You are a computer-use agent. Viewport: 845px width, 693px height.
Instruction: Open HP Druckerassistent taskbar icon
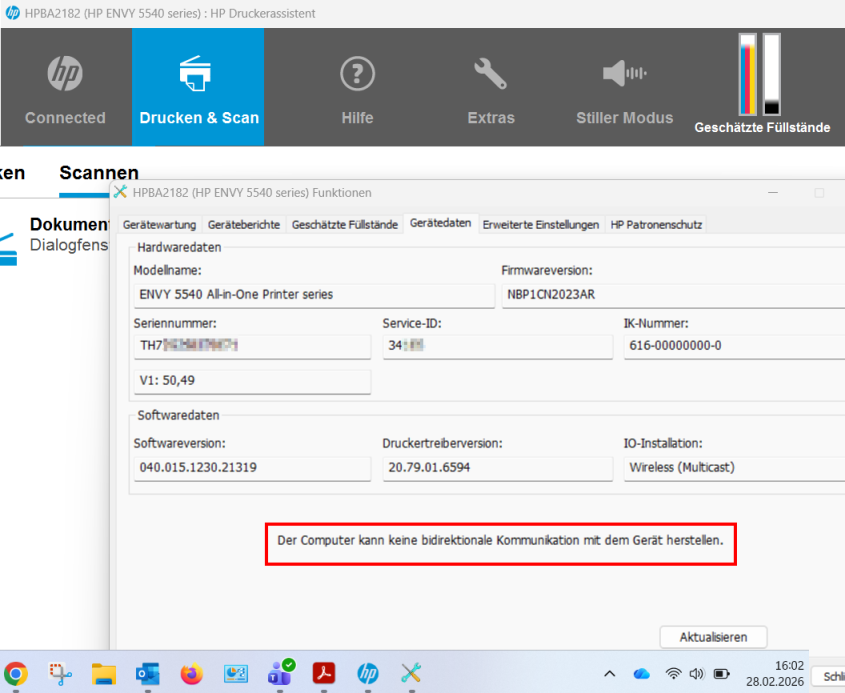tap(368, 674)
